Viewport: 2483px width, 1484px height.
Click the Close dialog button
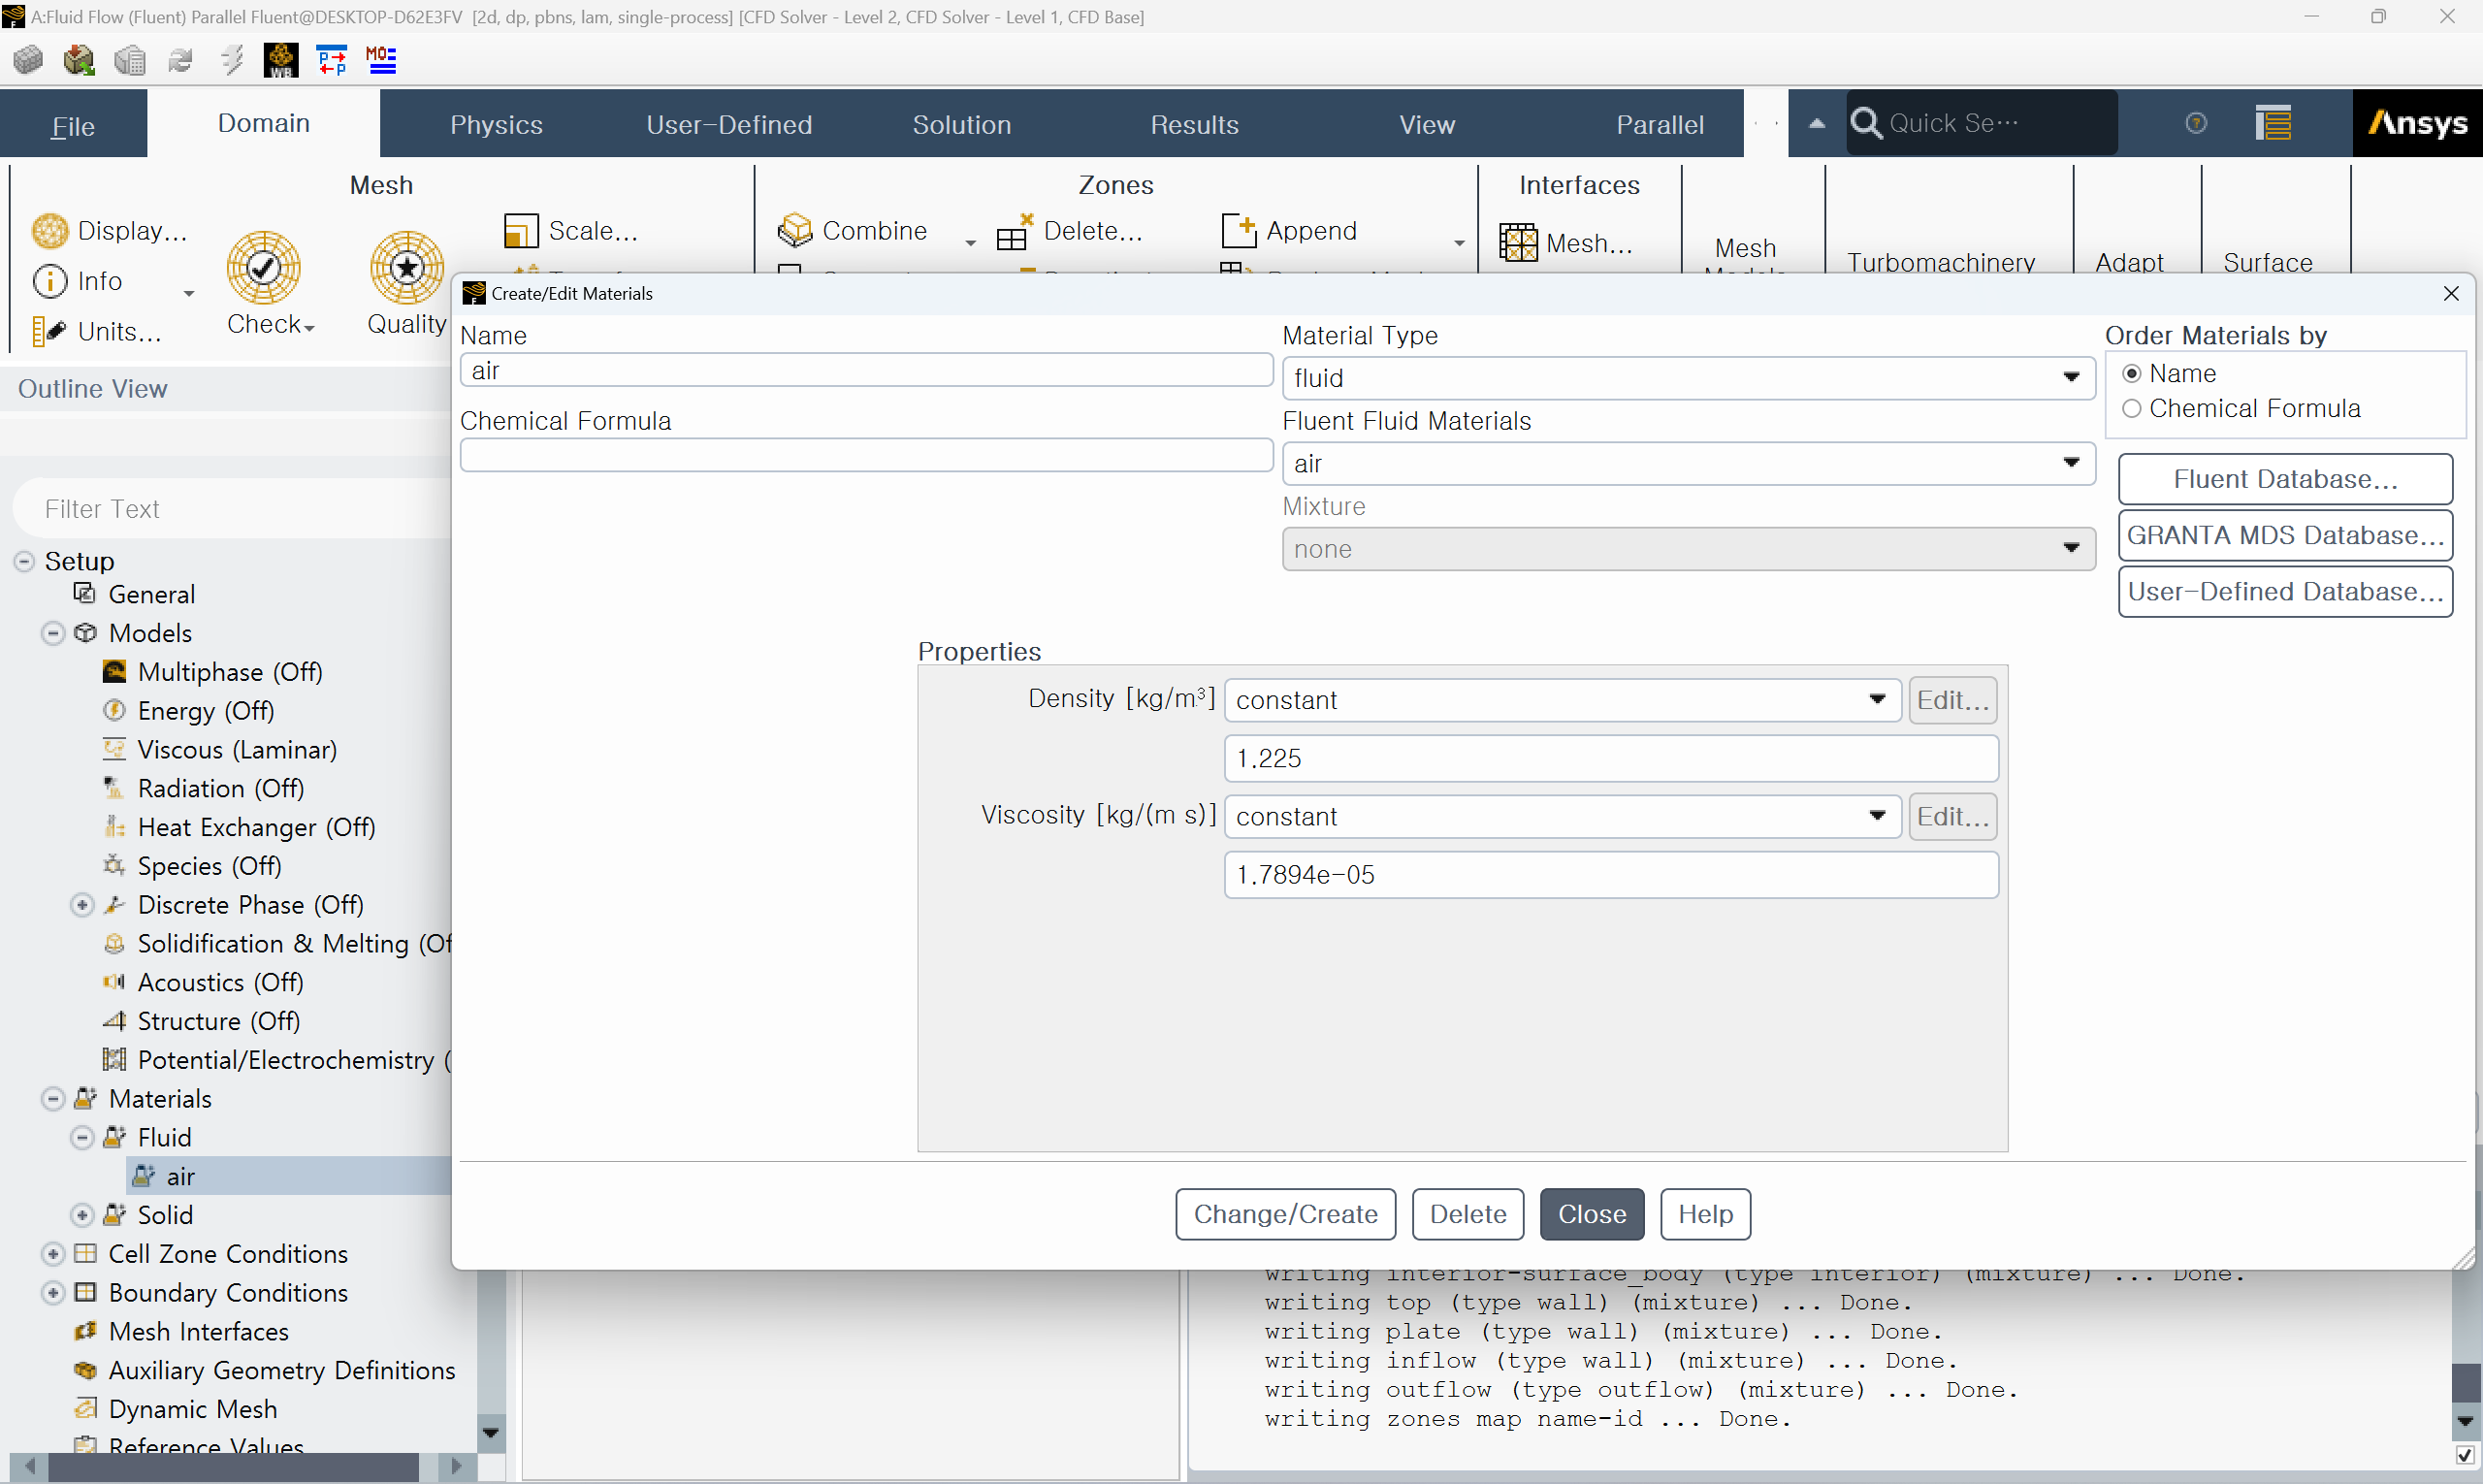click(x=1592, y=1215)
